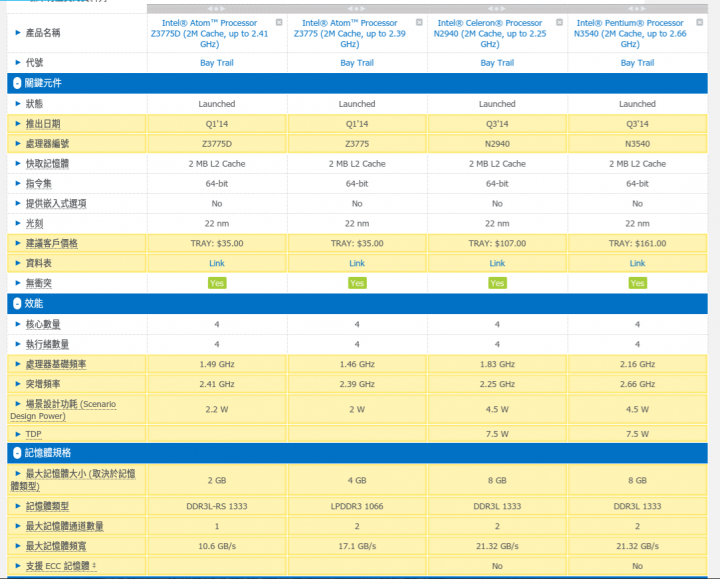Grab the column reorder handle above Z3775D
Screen dimensions: 720x579
[217, 8]
